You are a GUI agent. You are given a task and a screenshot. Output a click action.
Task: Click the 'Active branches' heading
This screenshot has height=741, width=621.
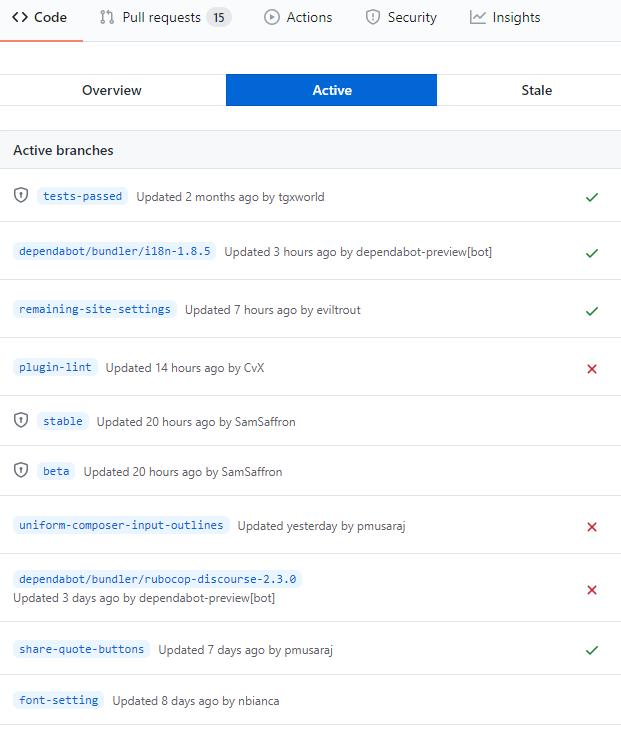(x=63, y=150)
